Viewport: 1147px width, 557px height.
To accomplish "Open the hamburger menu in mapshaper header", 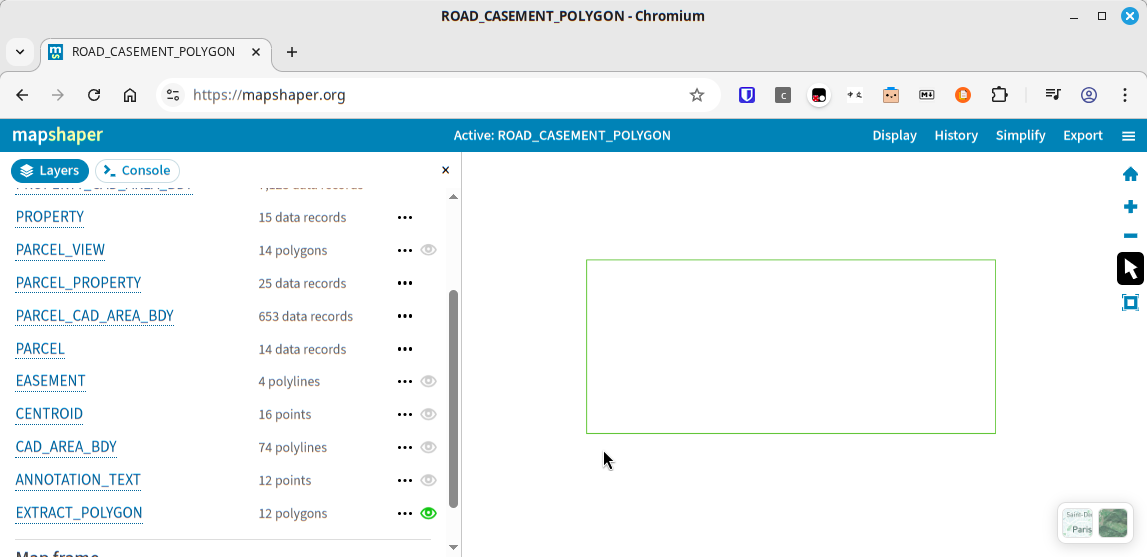I will tap(1128, 135).
